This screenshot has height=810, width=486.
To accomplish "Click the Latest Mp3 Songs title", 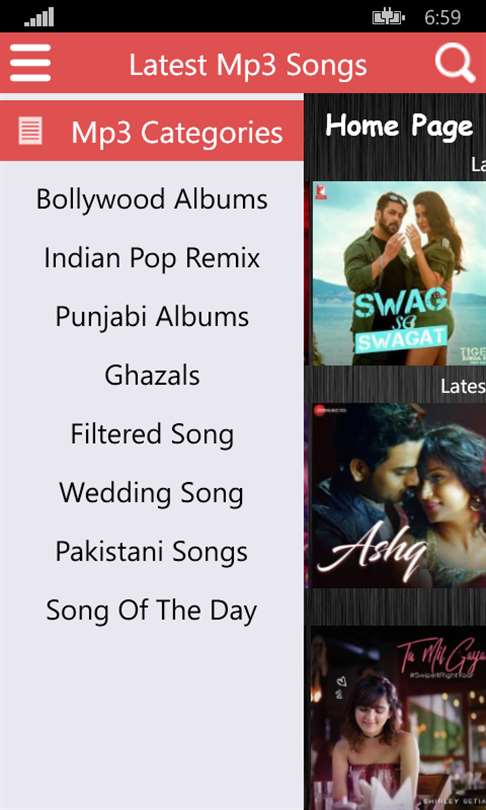I will (248, 65).
